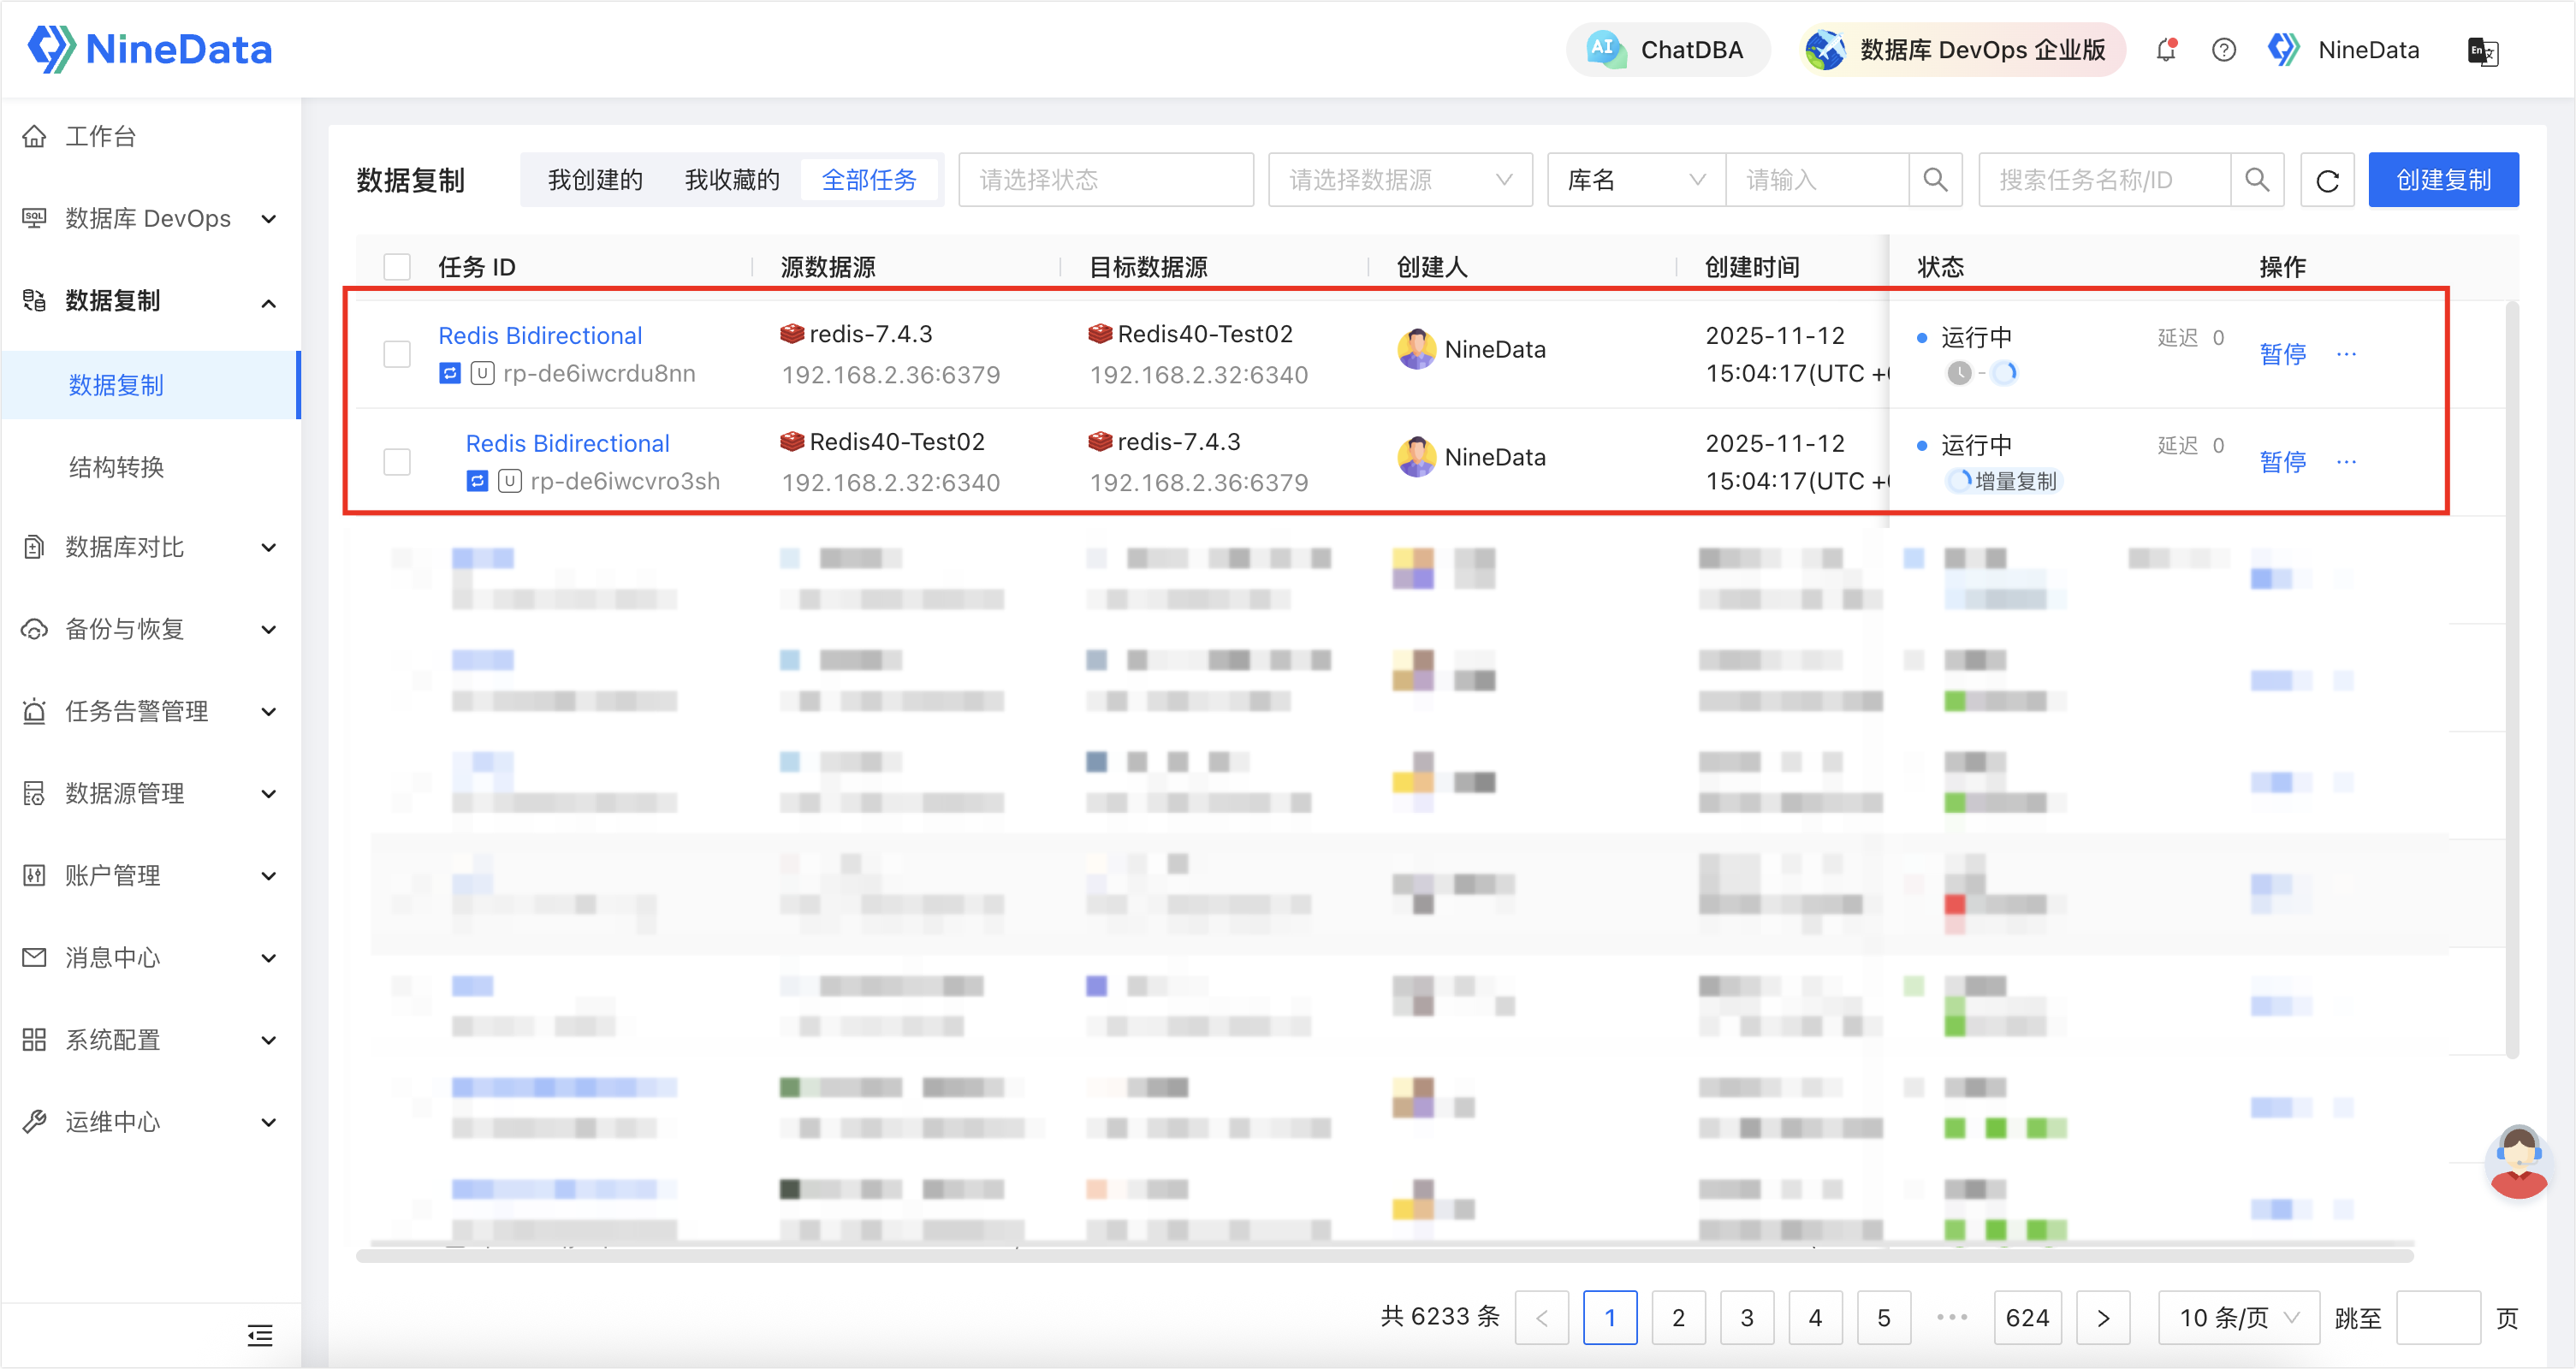Pause the rp-de6iwcrdu8nn task
Viewport: 2576px width, 1369px height.
[2283, 354]
